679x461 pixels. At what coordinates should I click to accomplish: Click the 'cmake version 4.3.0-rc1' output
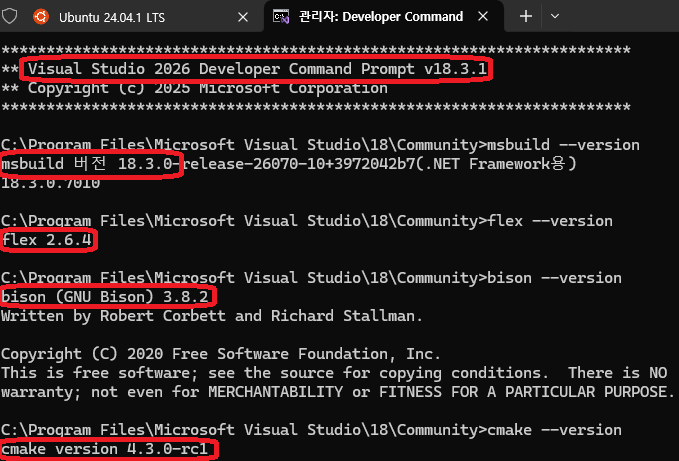pyautogui.click(x=105, y=449)
